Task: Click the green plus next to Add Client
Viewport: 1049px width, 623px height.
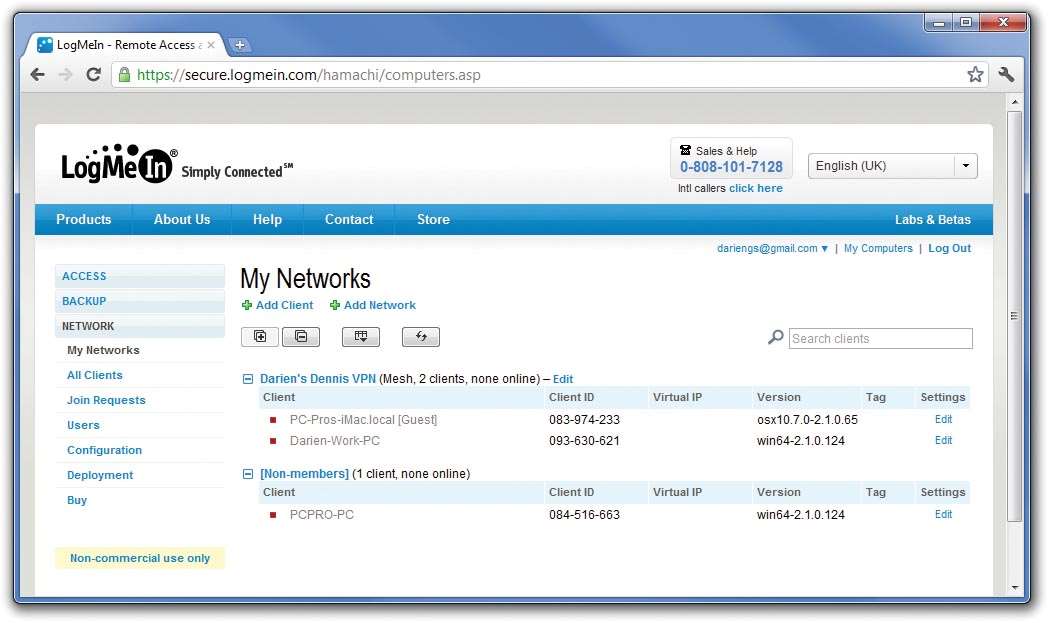Action: click(247, 305)
